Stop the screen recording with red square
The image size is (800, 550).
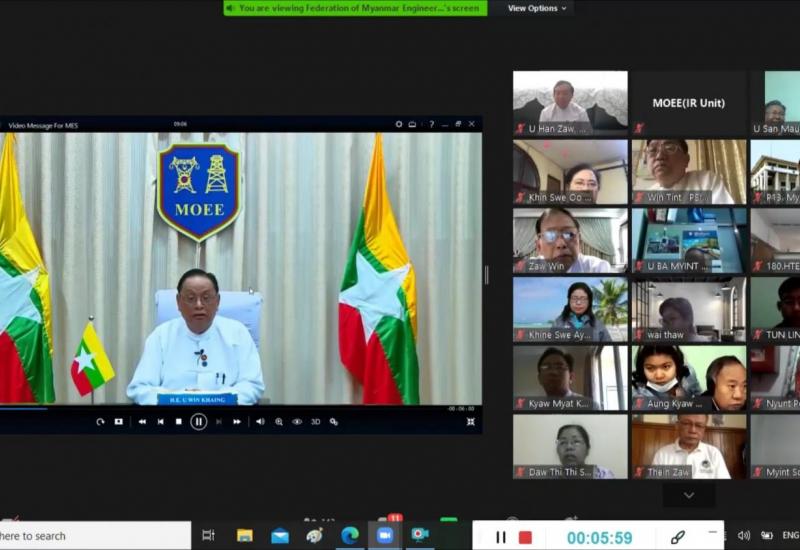point(525,537)
